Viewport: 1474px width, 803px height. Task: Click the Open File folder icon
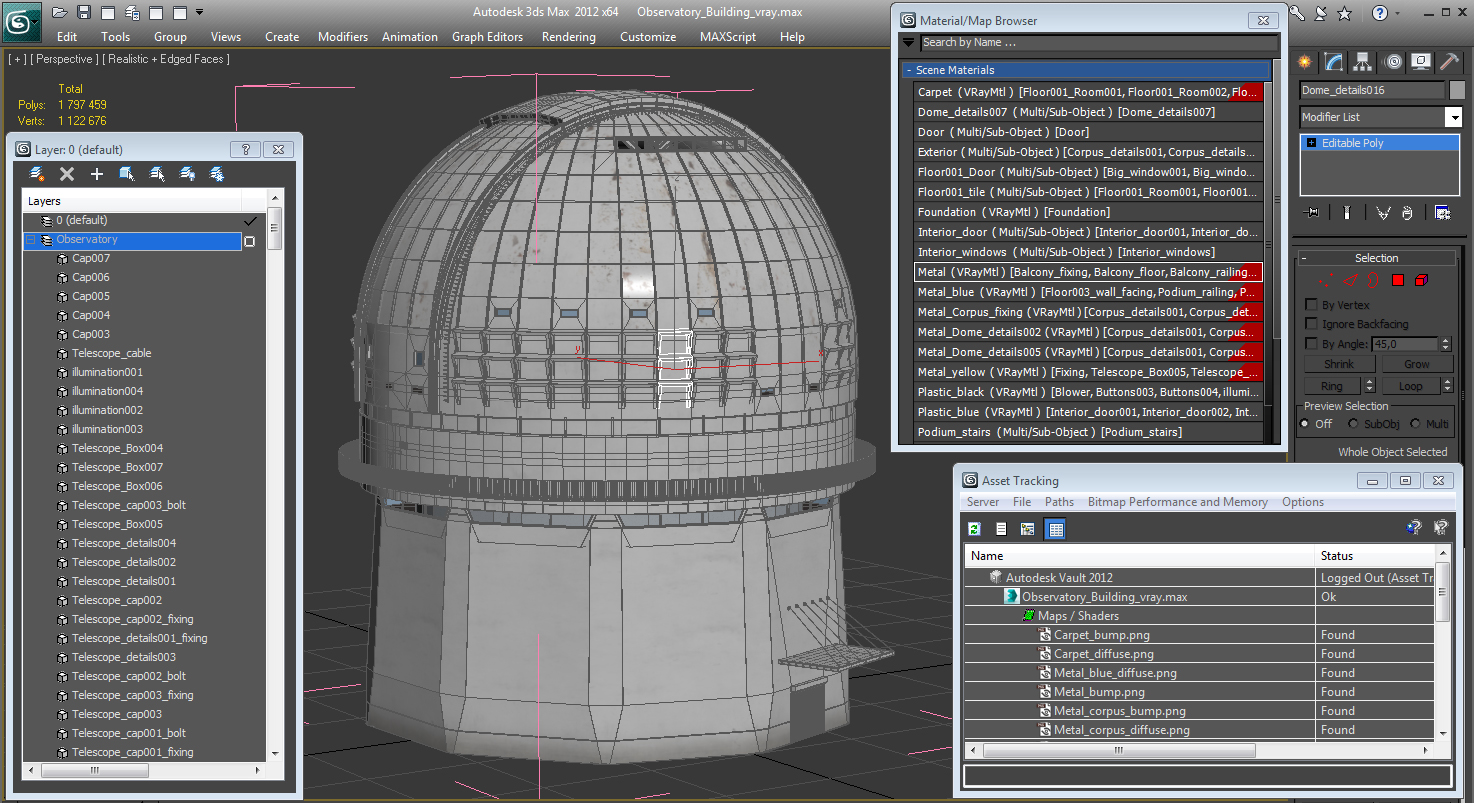pos(60,12)
